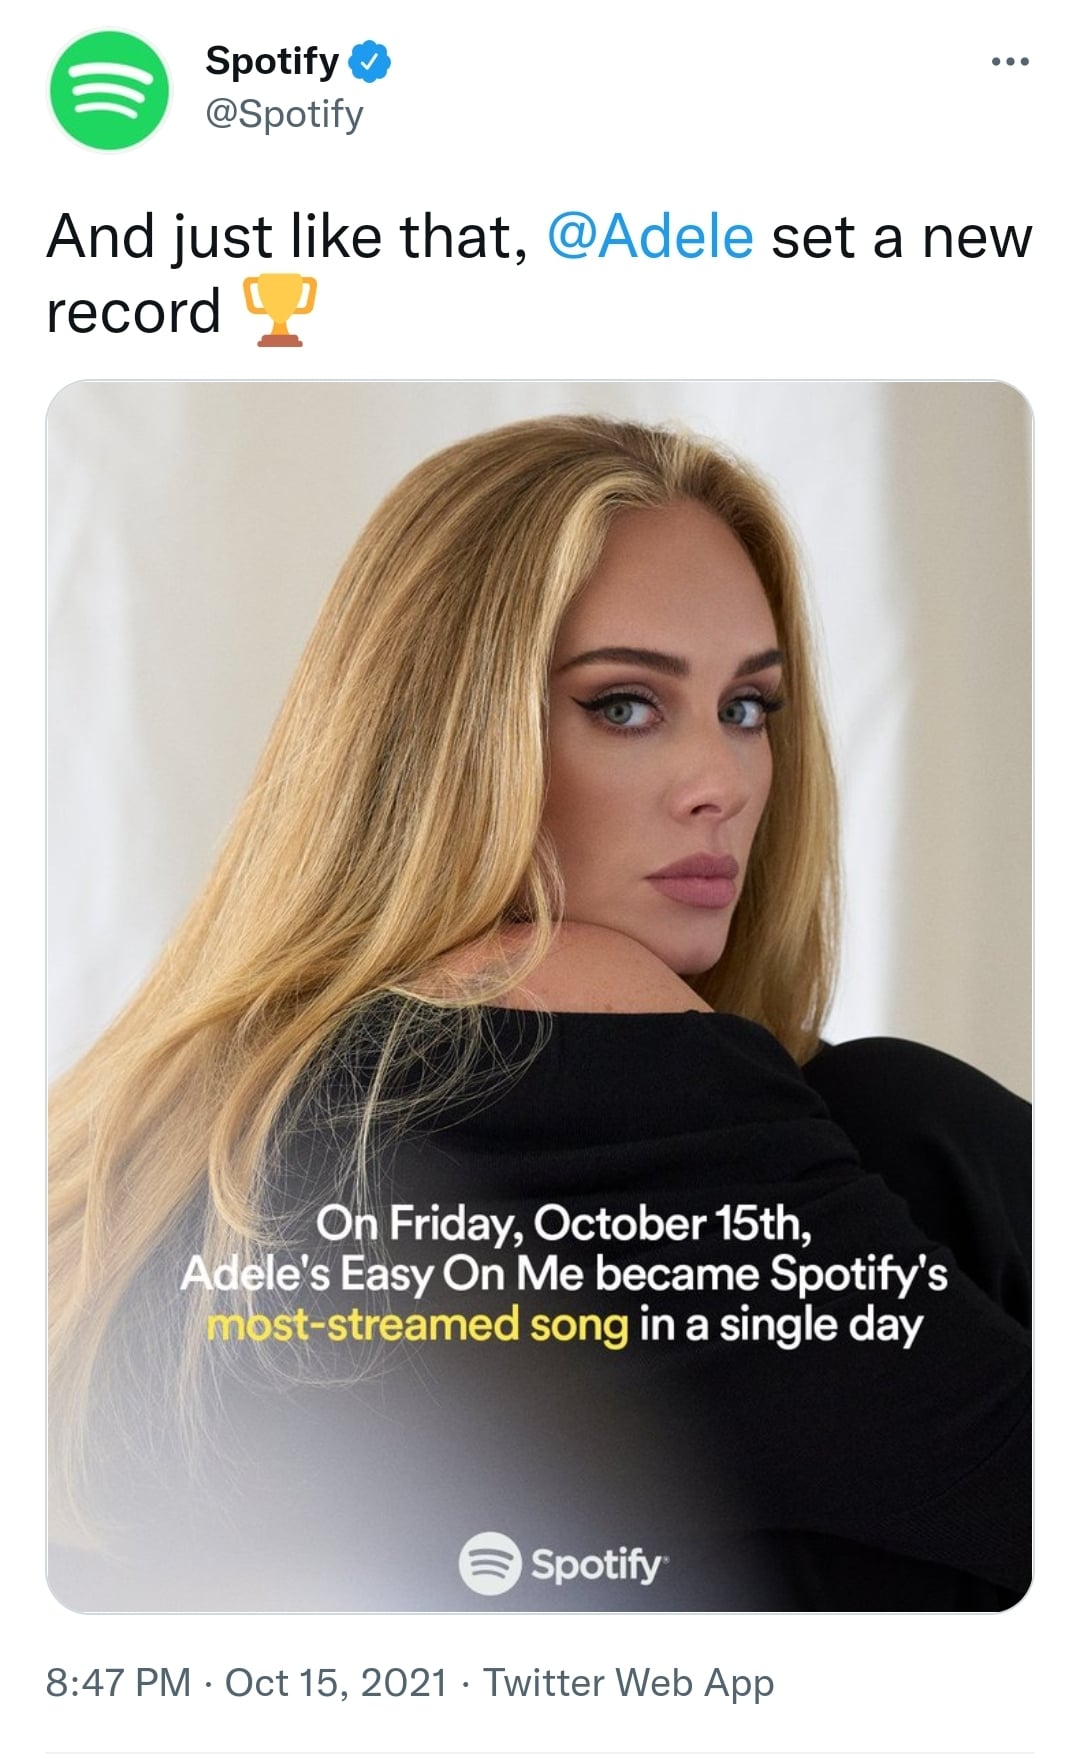Click 'in a single day' caption text
This screenshot has height=1764, width=1080.
781,1326
